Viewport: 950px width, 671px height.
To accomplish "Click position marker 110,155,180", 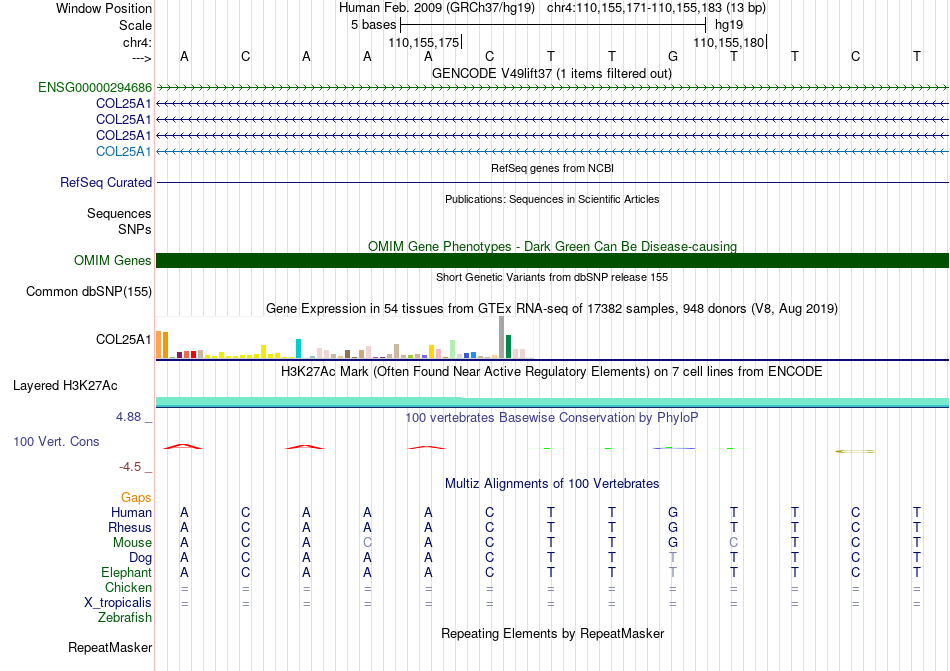I will (729, 42).
